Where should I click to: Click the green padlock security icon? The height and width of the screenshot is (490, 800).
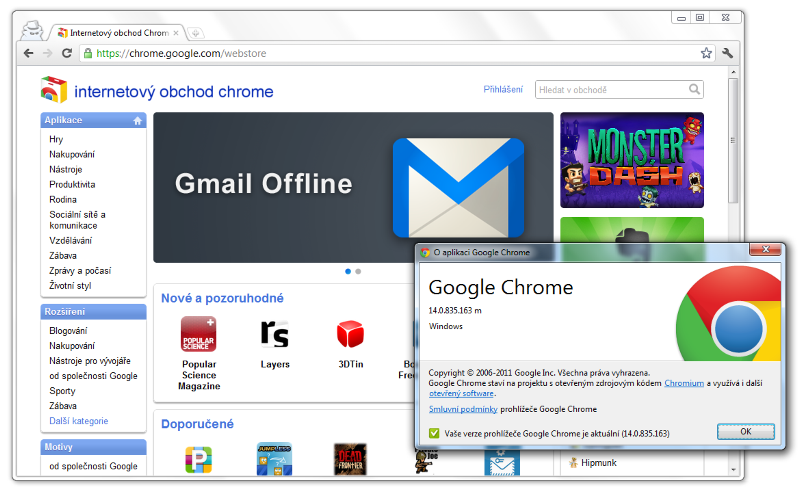point(88,53)
